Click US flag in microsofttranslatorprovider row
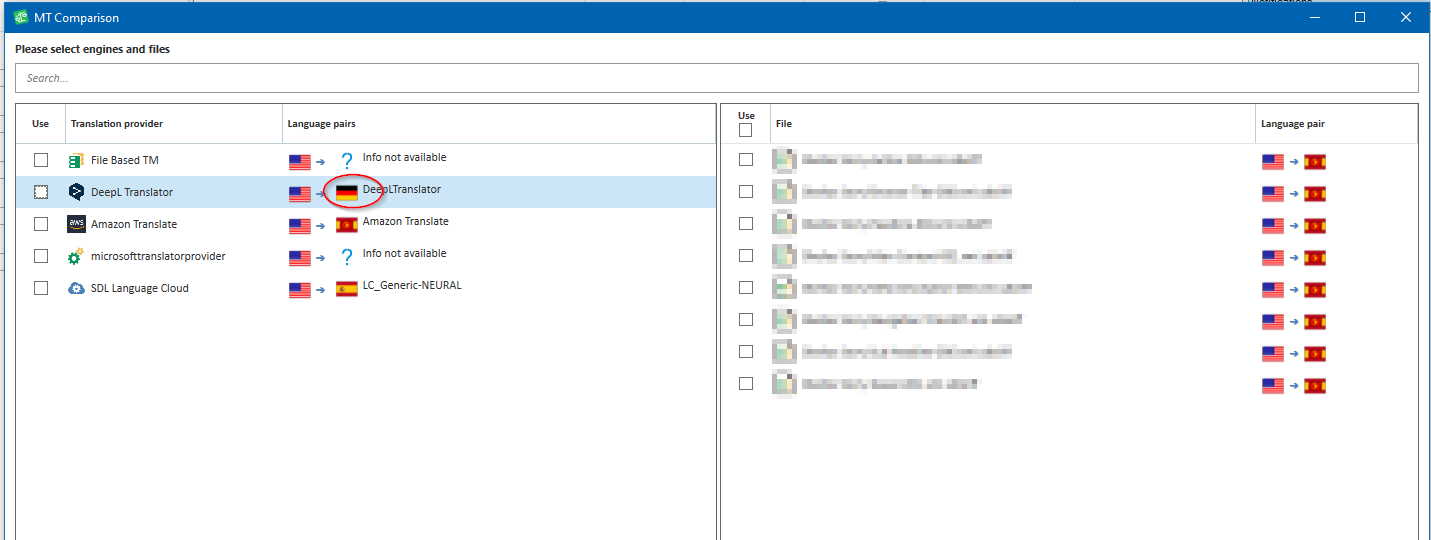Image resolution: width=1431 pixels, height=540 pixels. tap(300, 258)
